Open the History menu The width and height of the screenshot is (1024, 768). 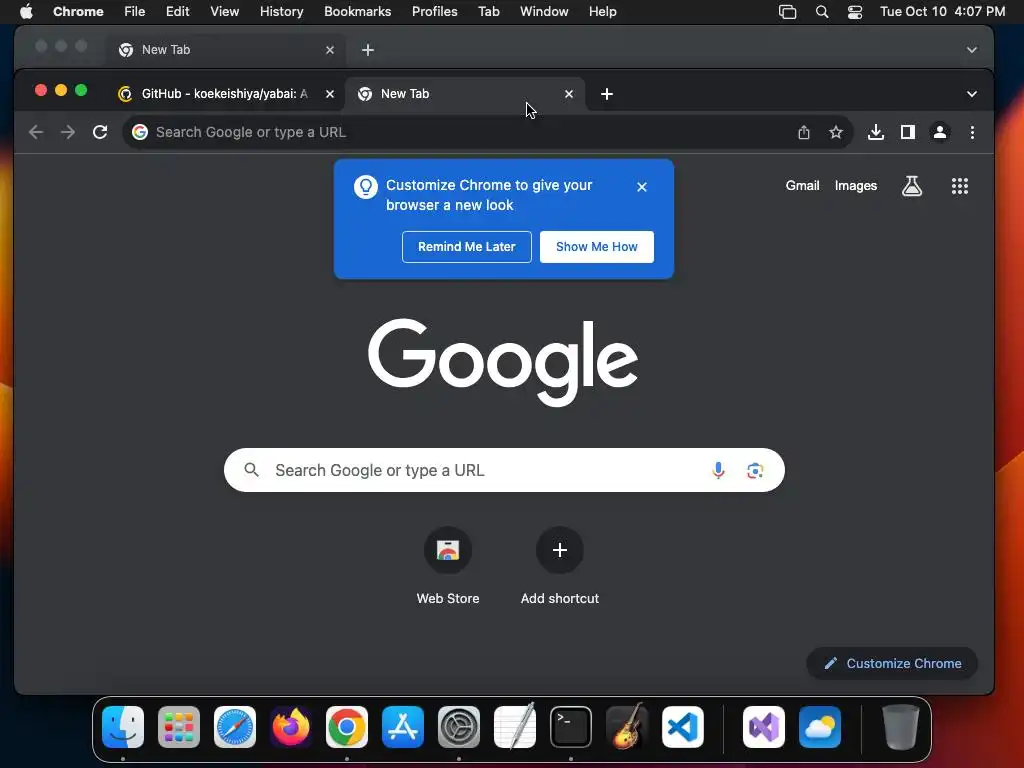[281, 12]
